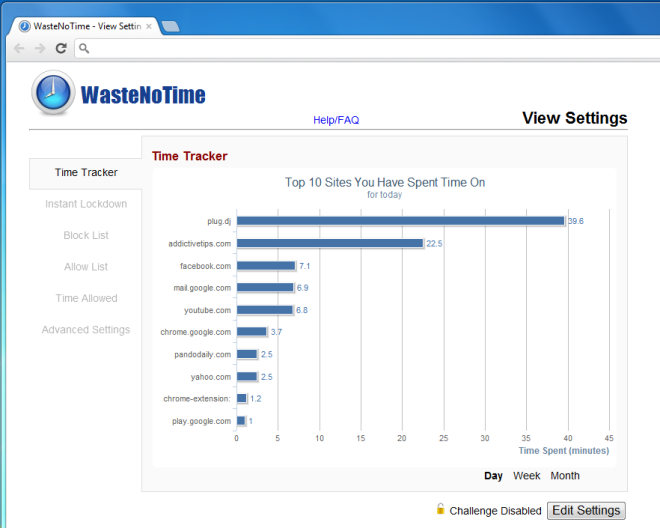Switch chart to Day view
The image size is (660, 528).
(493, 476)
